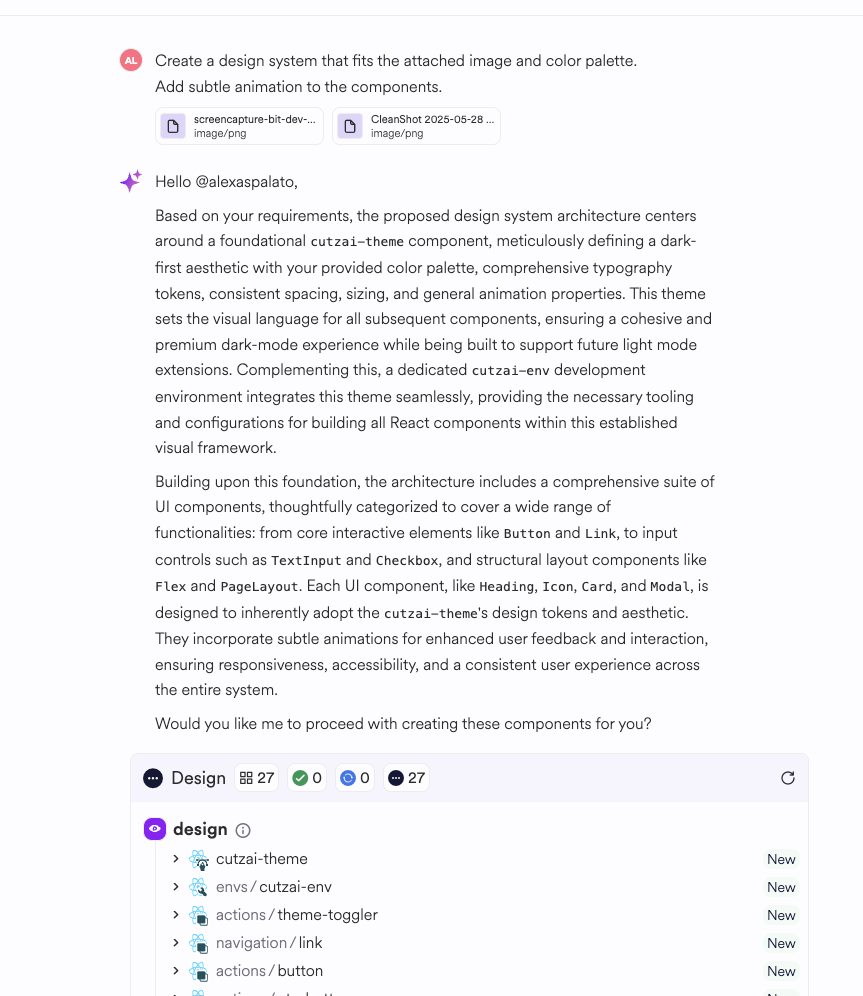Click the cutzai-theme component icon

coord(199,859)
